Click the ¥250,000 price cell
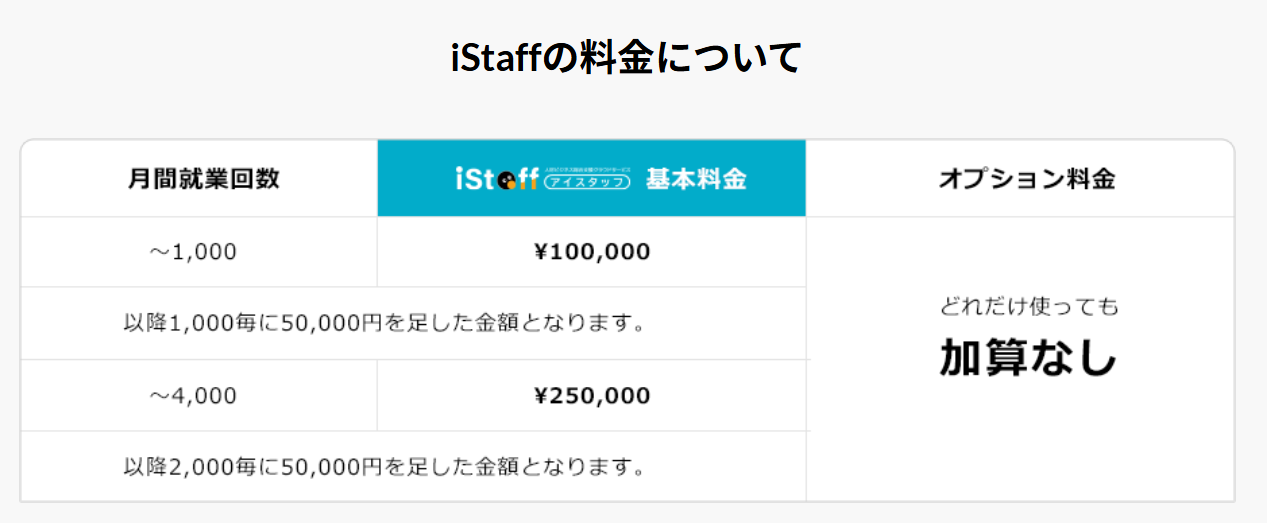The height and width of the screenshot is (523, 1267). click(x=592, y=395)
